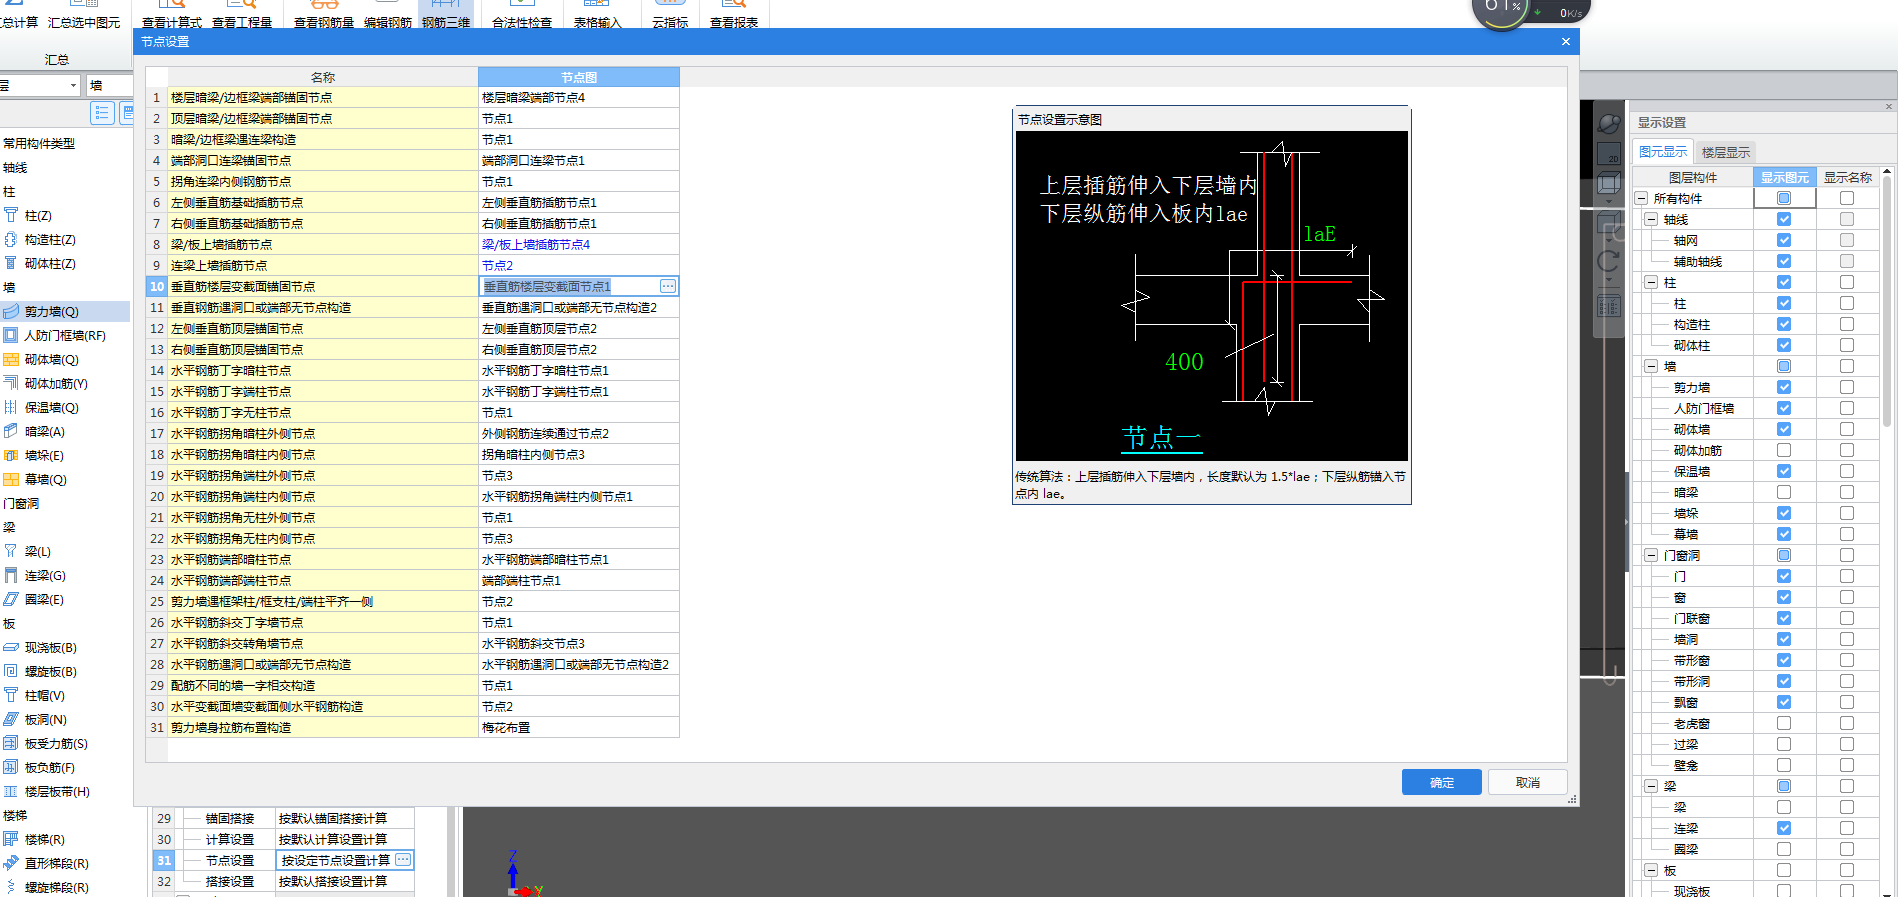
Task: Open 查看报表 in the toolbar
Action: (x=734, y=15)
